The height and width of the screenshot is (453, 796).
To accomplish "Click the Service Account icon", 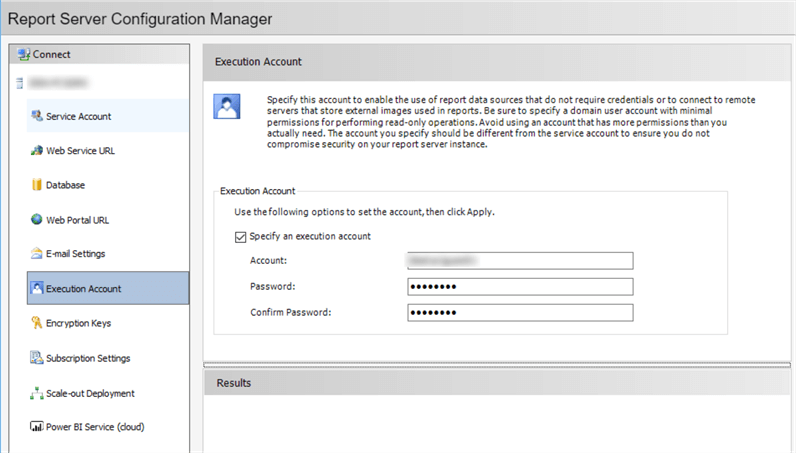I will [37, 116].
